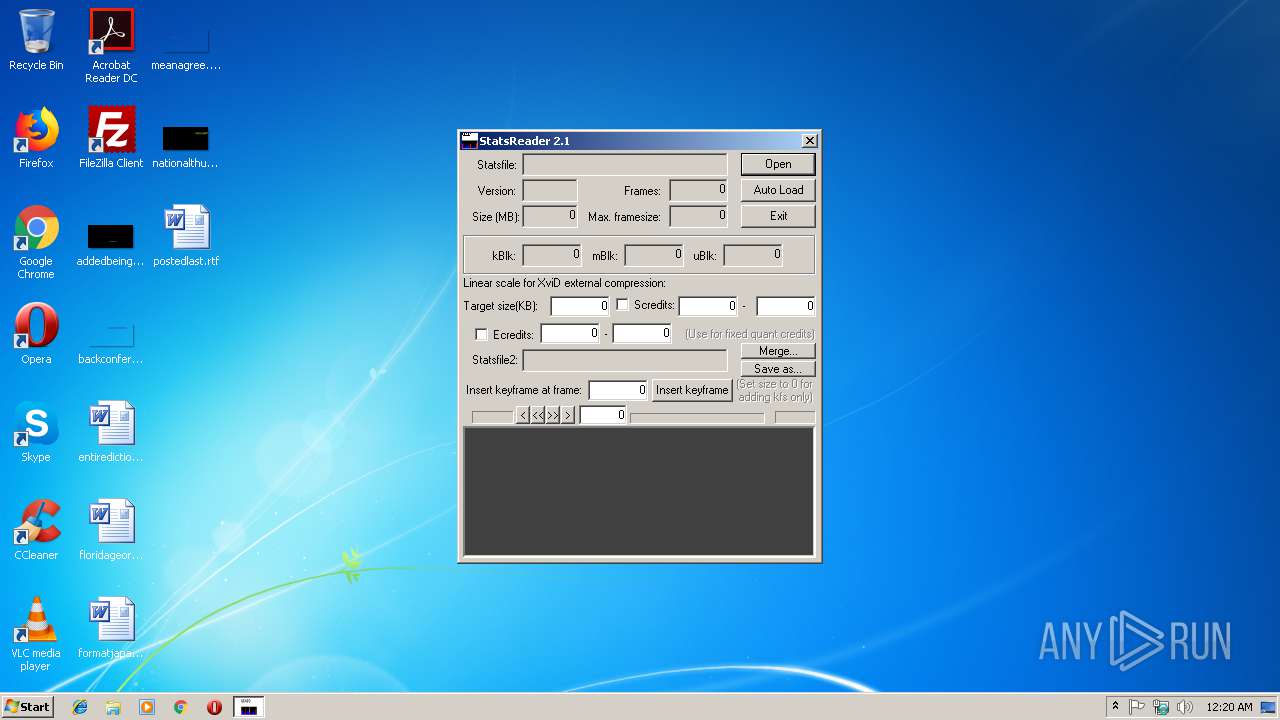This screenshot has width=1280, height=720.
Task: Click Chrome icon in taskbar
Action: pos(180,707)
